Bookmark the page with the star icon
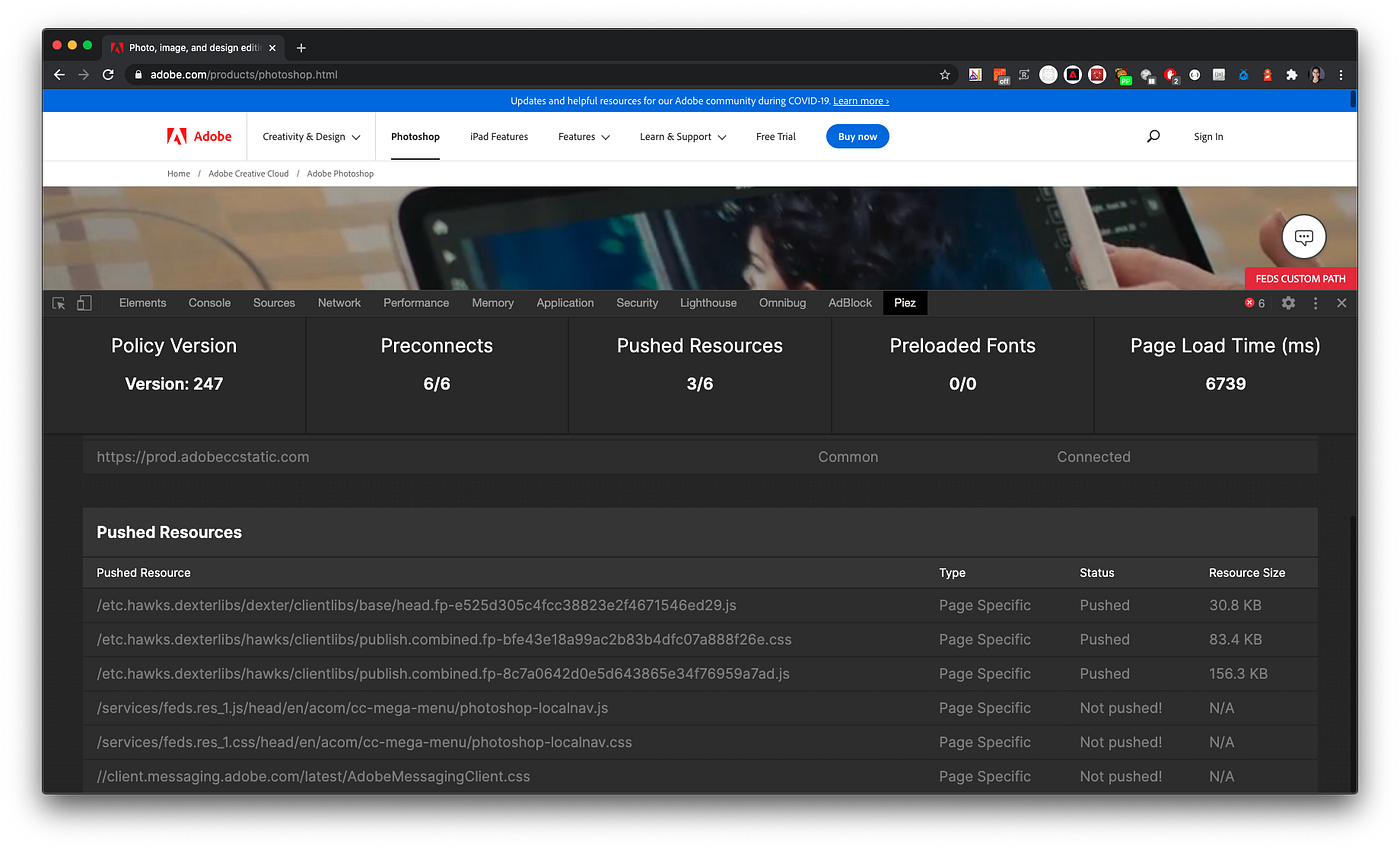Screen dimensions: 1400x850 pyautogui.click(x=944, y=74)
